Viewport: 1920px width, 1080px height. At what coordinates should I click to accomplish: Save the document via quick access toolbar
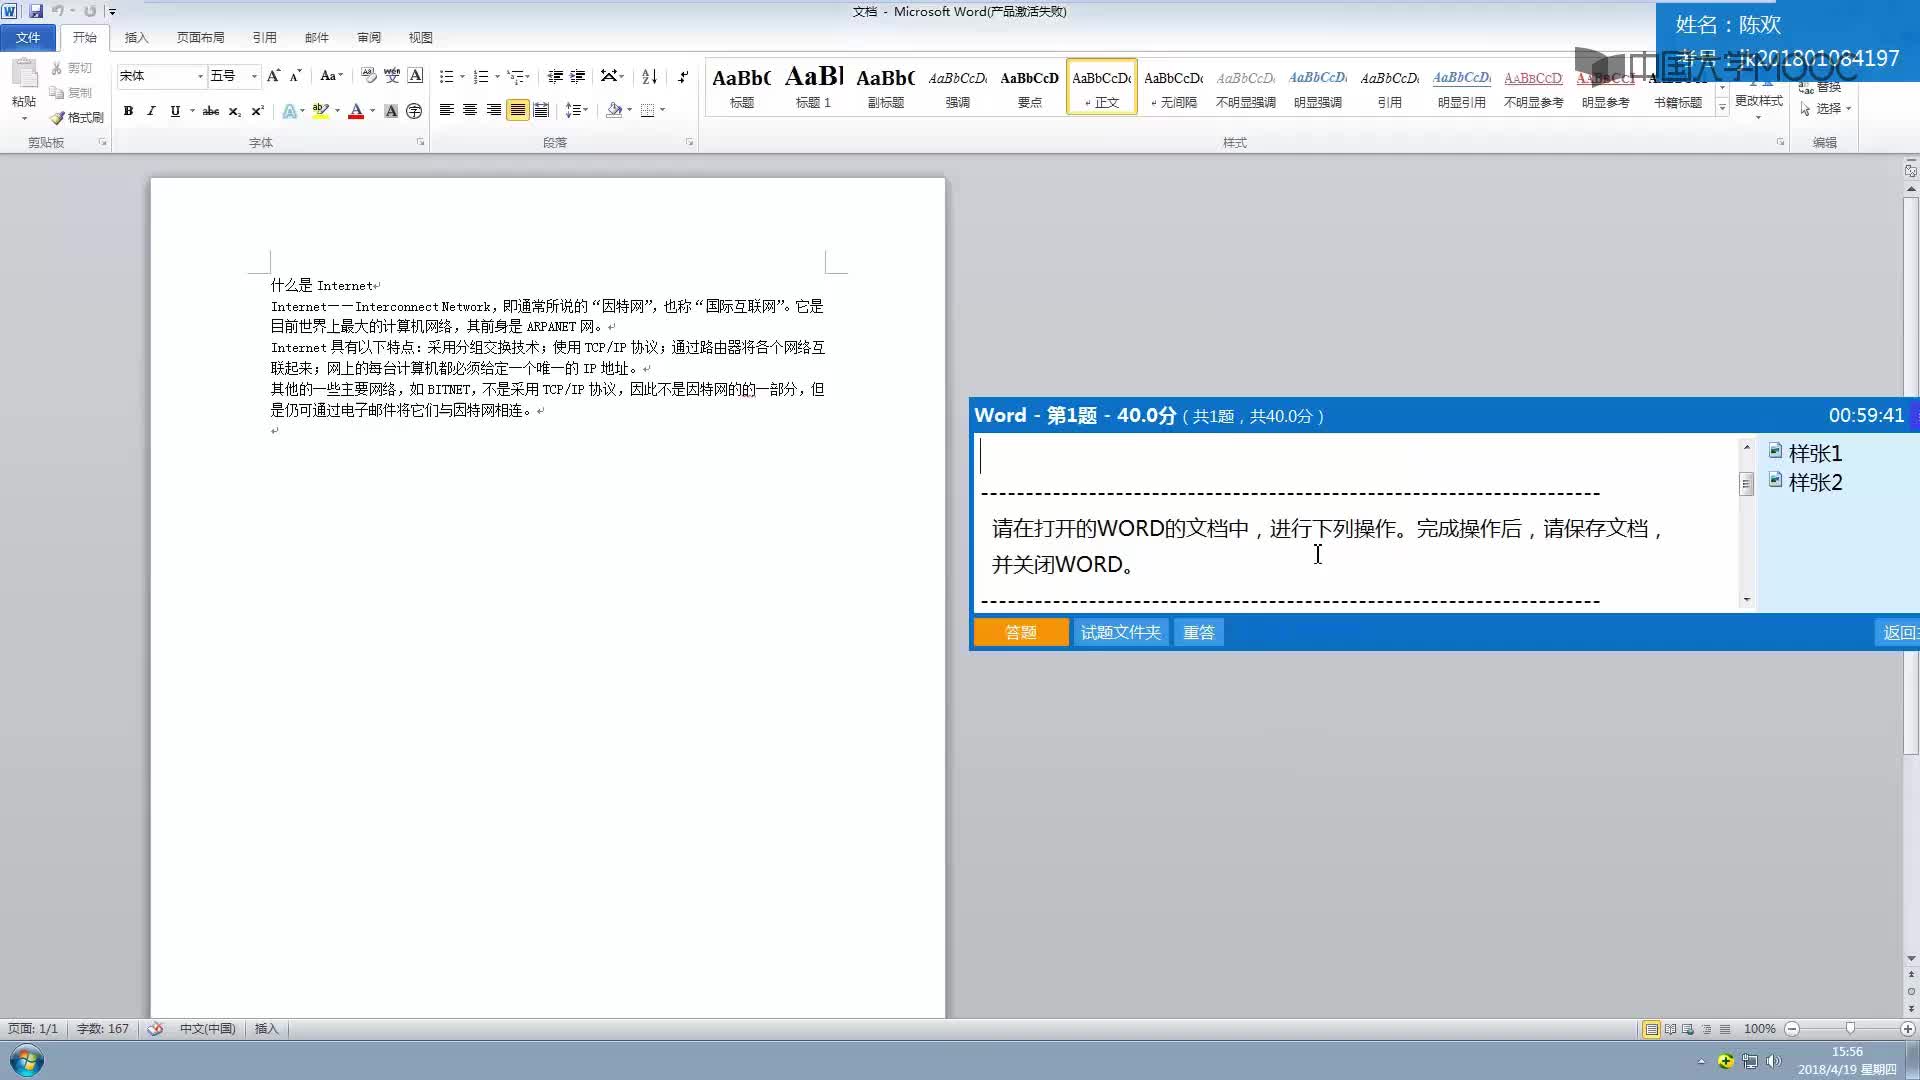(x=36, y=11)
